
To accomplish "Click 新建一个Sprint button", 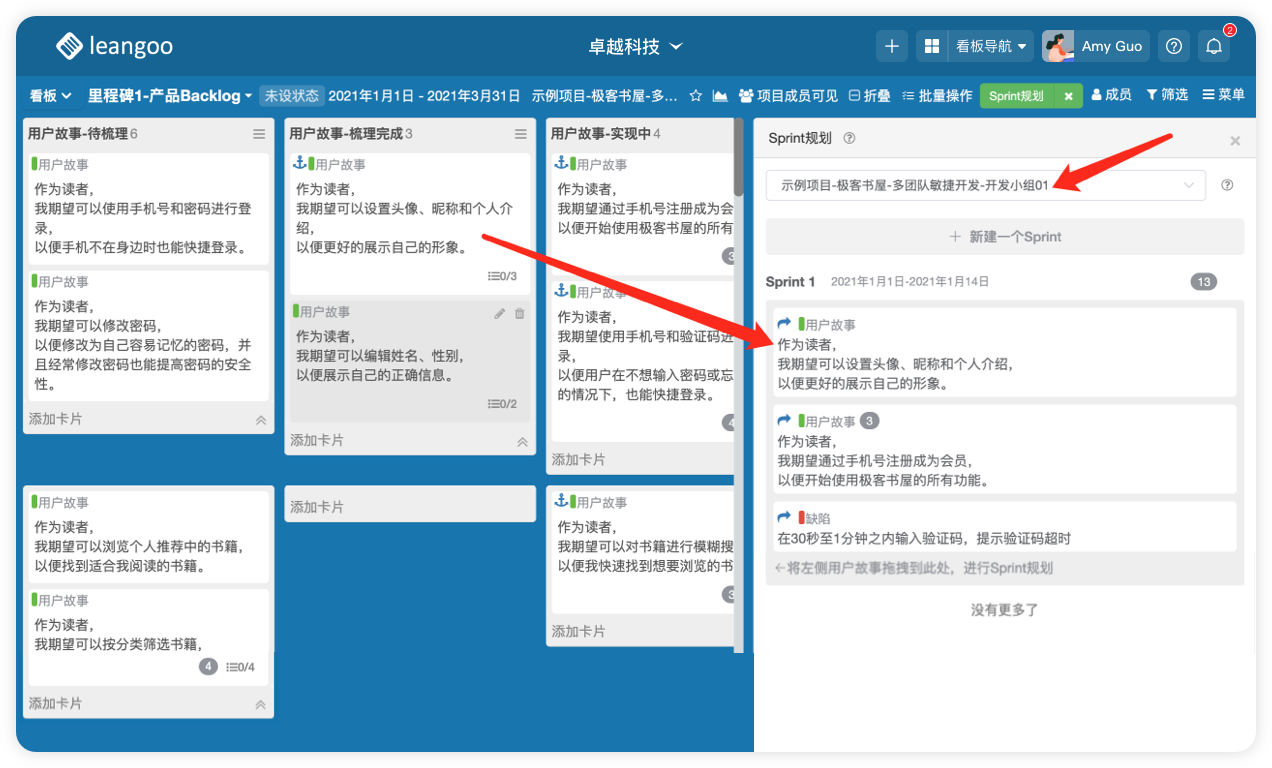I will click(x=1004, y=237).
